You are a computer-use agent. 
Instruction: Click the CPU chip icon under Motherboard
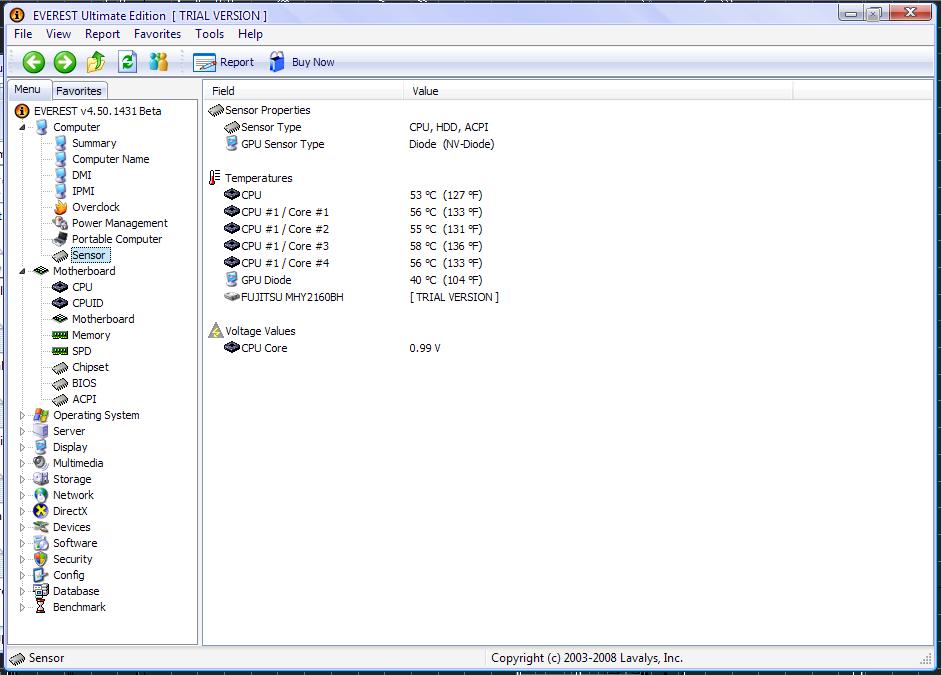(60, 287)
